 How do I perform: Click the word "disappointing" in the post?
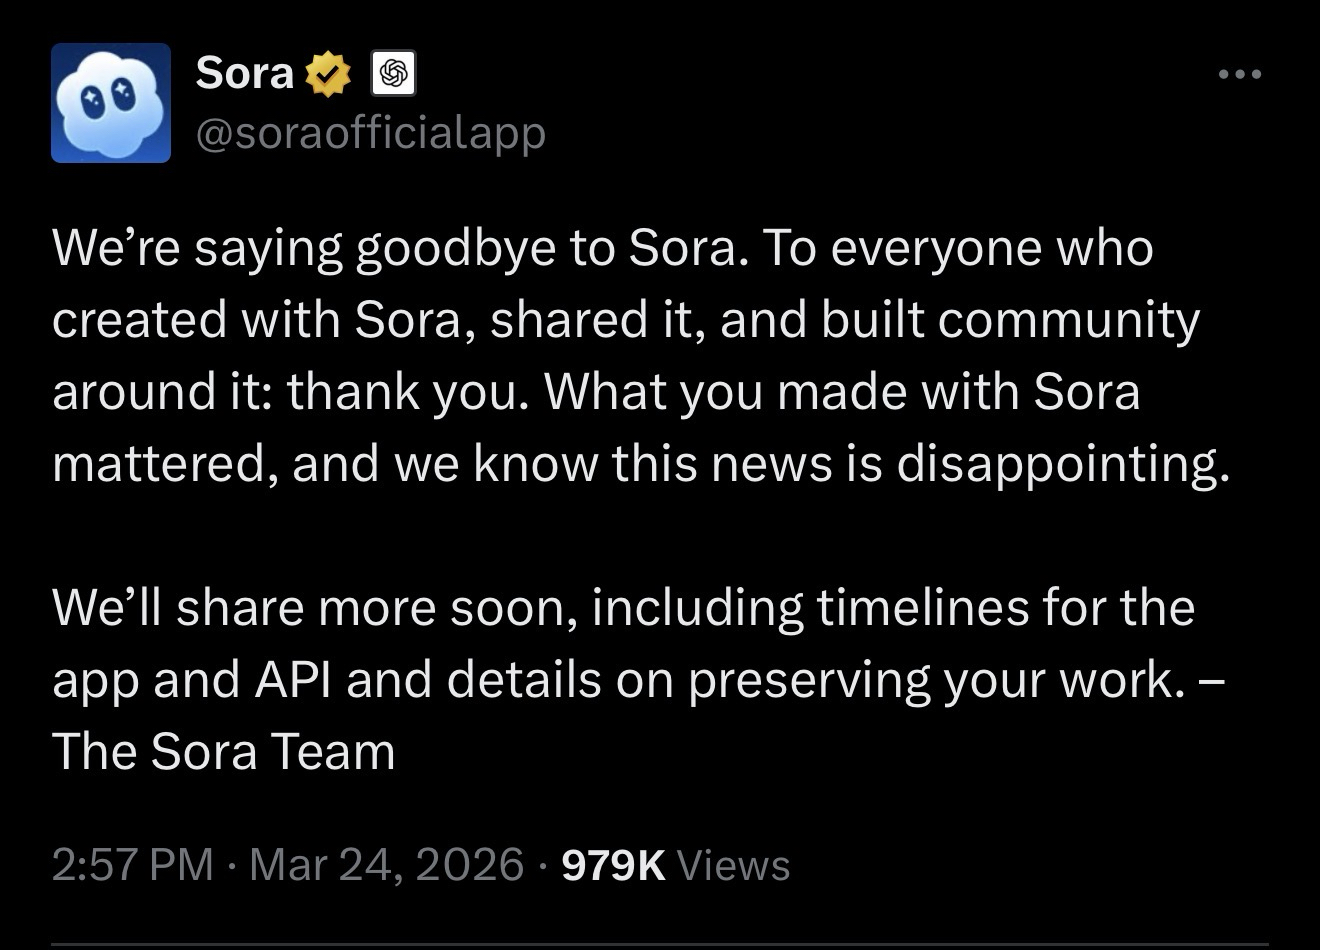pyautogui.click(x=1060, y=463)
